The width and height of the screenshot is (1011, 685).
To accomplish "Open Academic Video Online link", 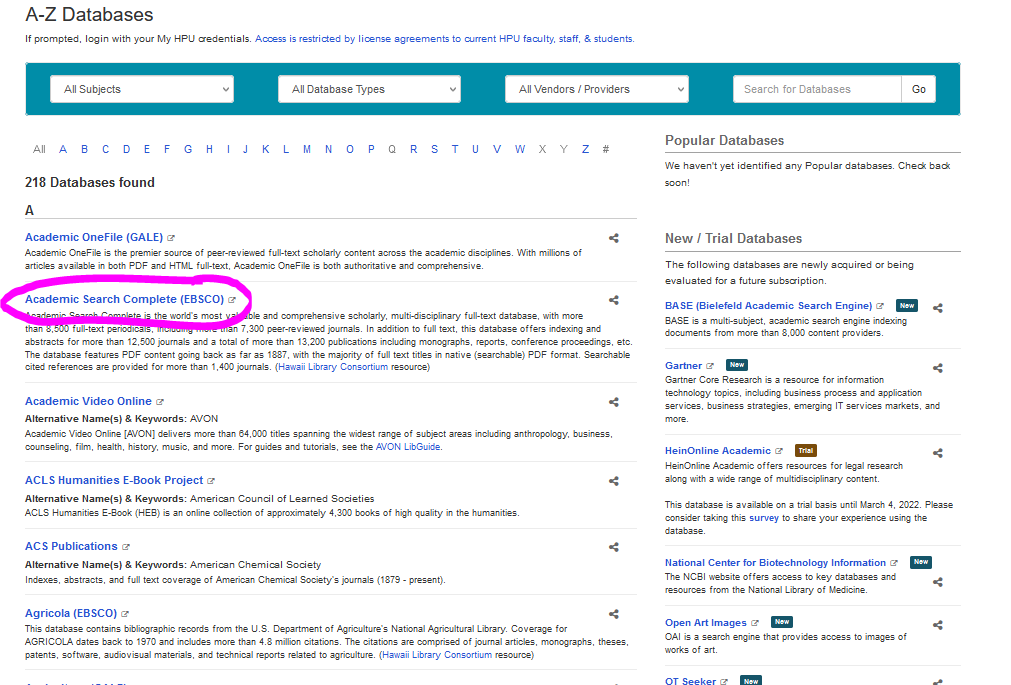I will 88,401.
